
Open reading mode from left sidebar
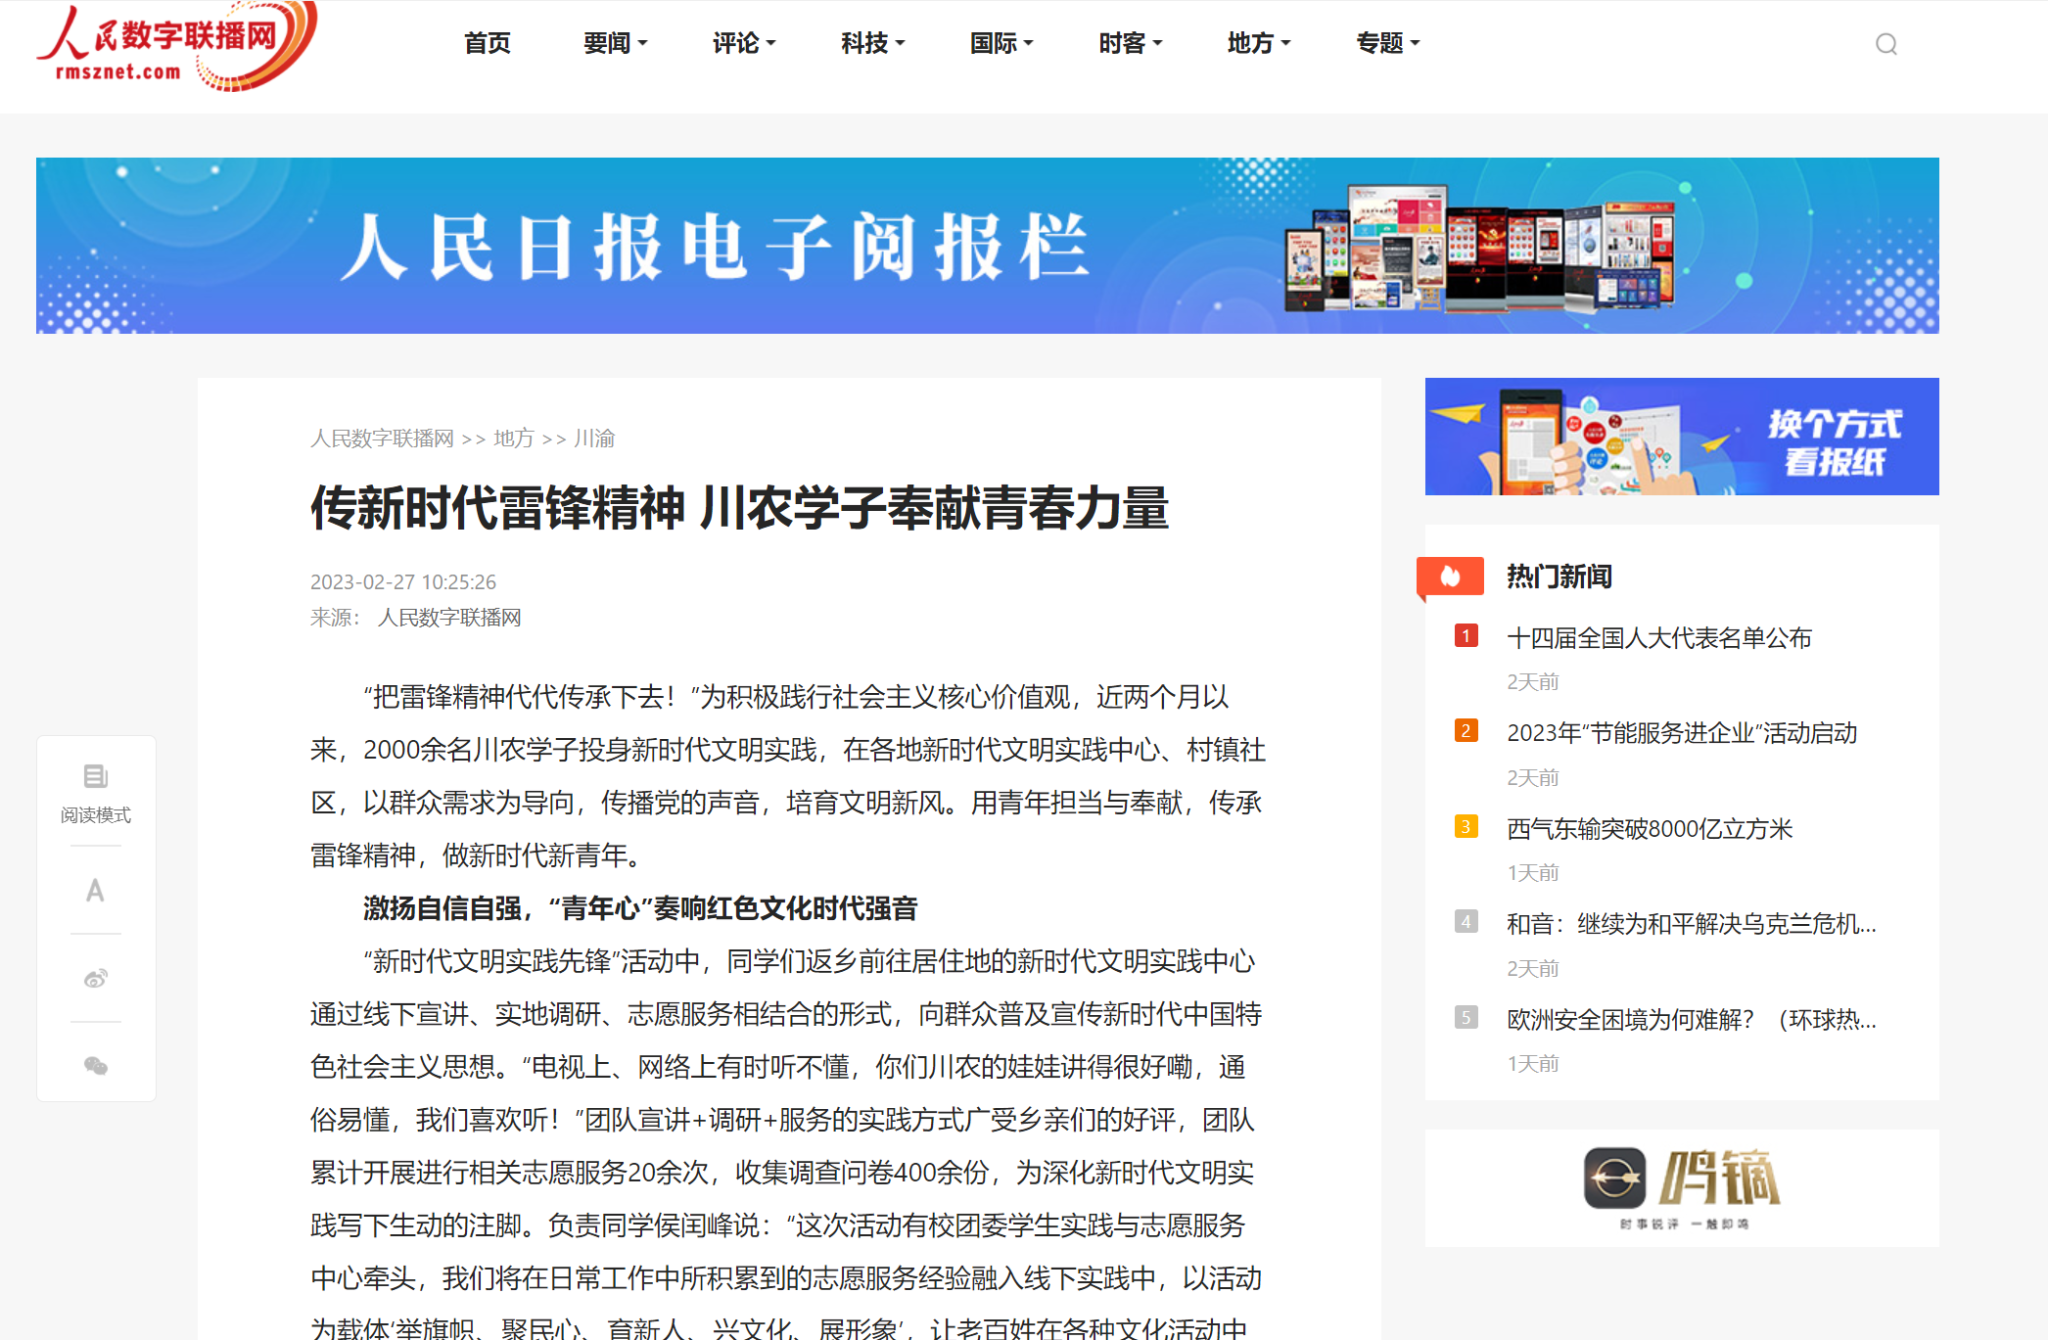click(x=96, y=793)
